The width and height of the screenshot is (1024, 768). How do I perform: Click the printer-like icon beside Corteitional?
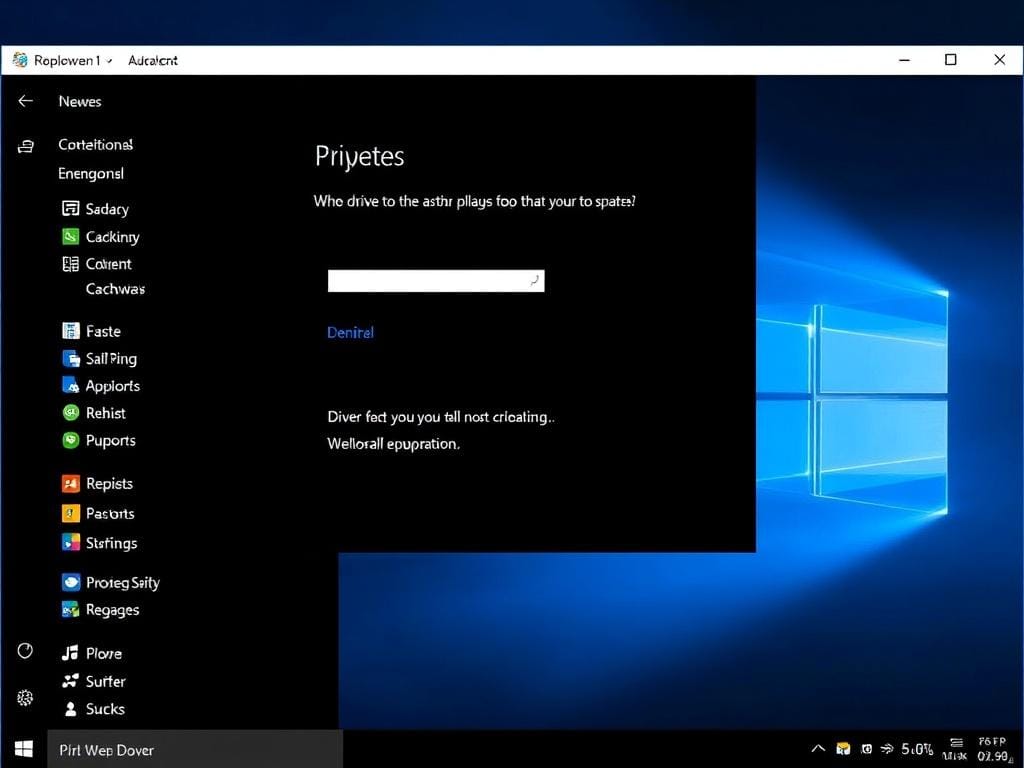(x=25, y=146)
